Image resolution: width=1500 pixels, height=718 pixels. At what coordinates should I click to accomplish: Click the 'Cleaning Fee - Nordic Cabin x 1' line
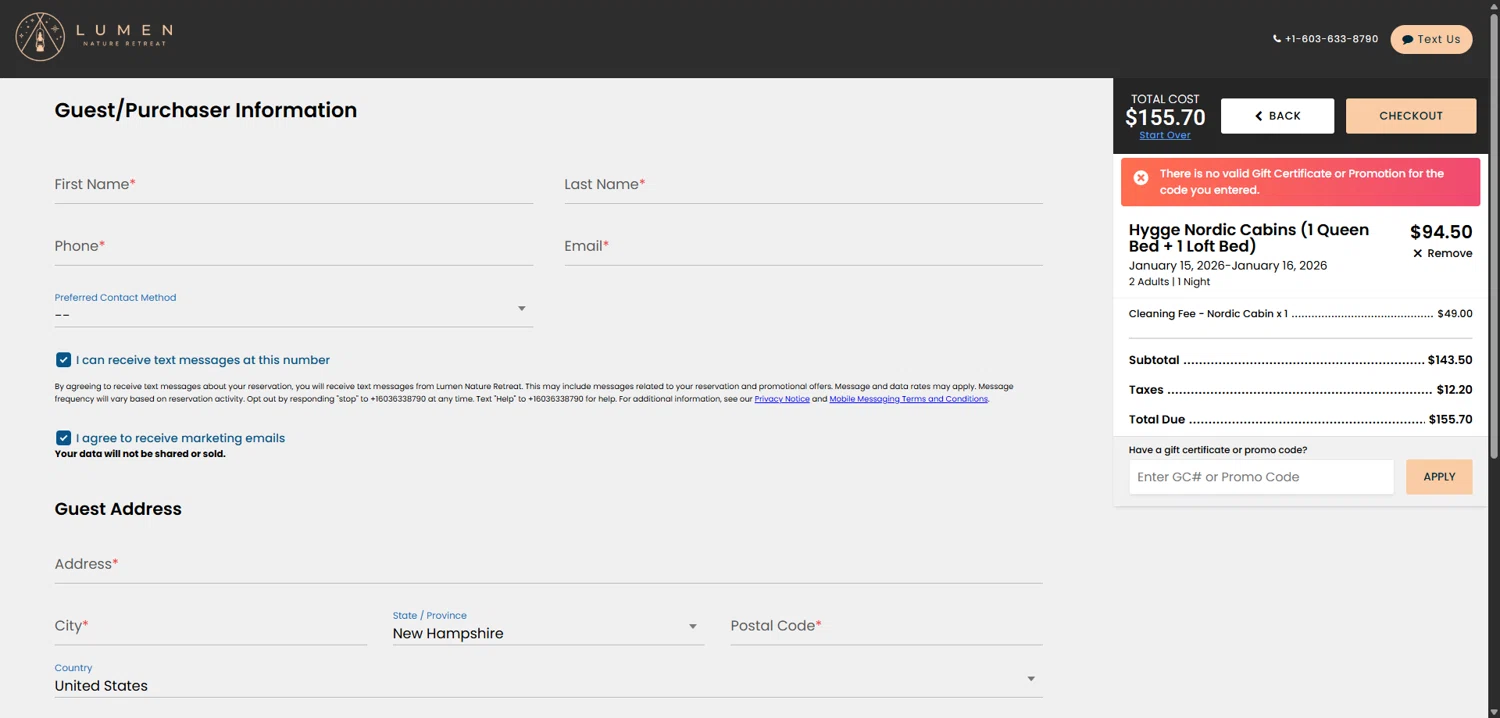tap(1300, 314)
